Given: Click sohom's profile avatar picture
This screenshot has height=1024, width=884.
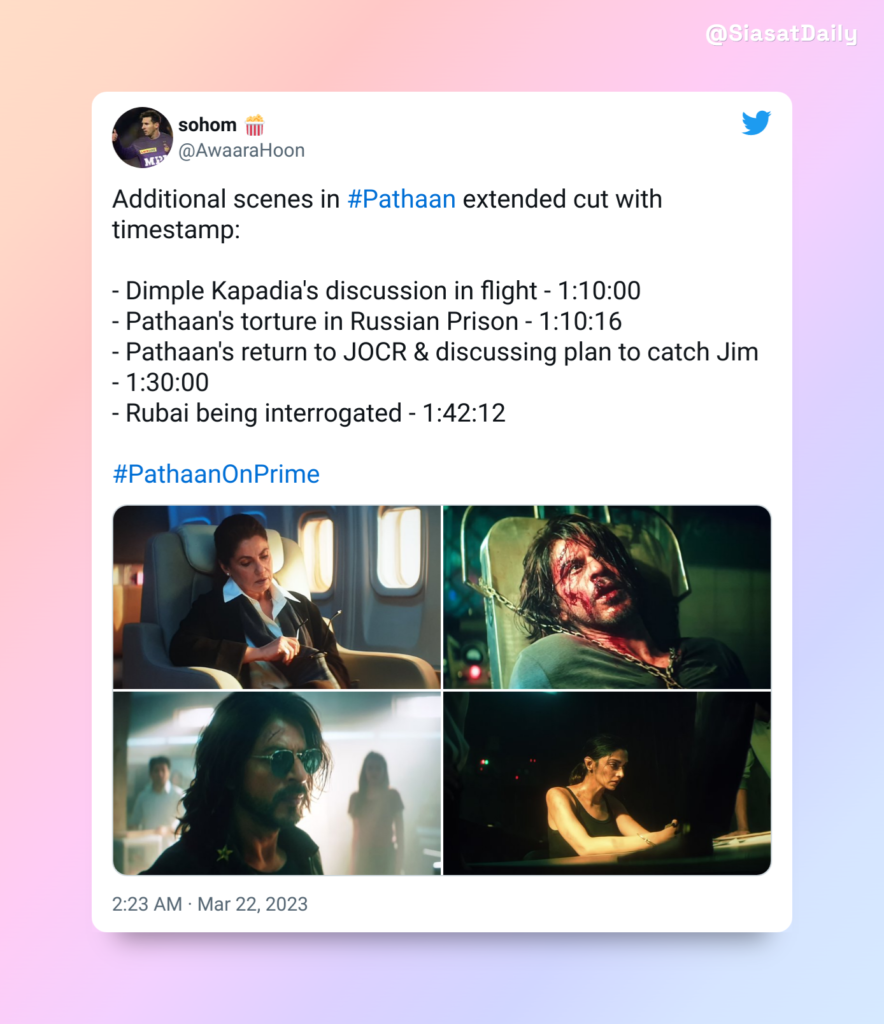Looking at the screenshot, I should pyautogui.click(x=142, y=137).
